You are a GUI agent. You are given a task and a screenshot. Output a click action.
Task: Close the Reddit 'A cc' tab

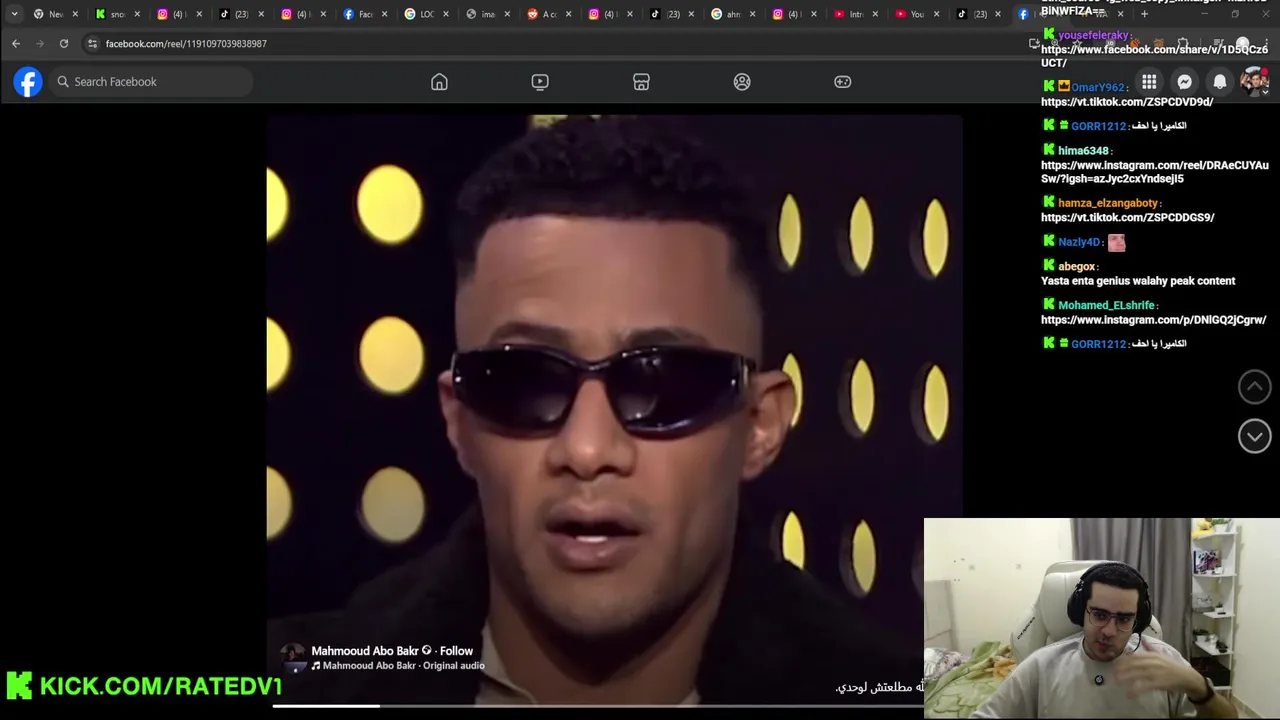[569, 14]
